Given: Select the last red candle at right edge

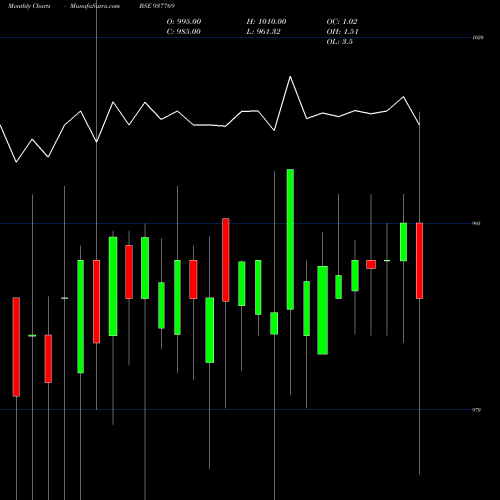Looking at the screenshot, I should pos(419,261).
